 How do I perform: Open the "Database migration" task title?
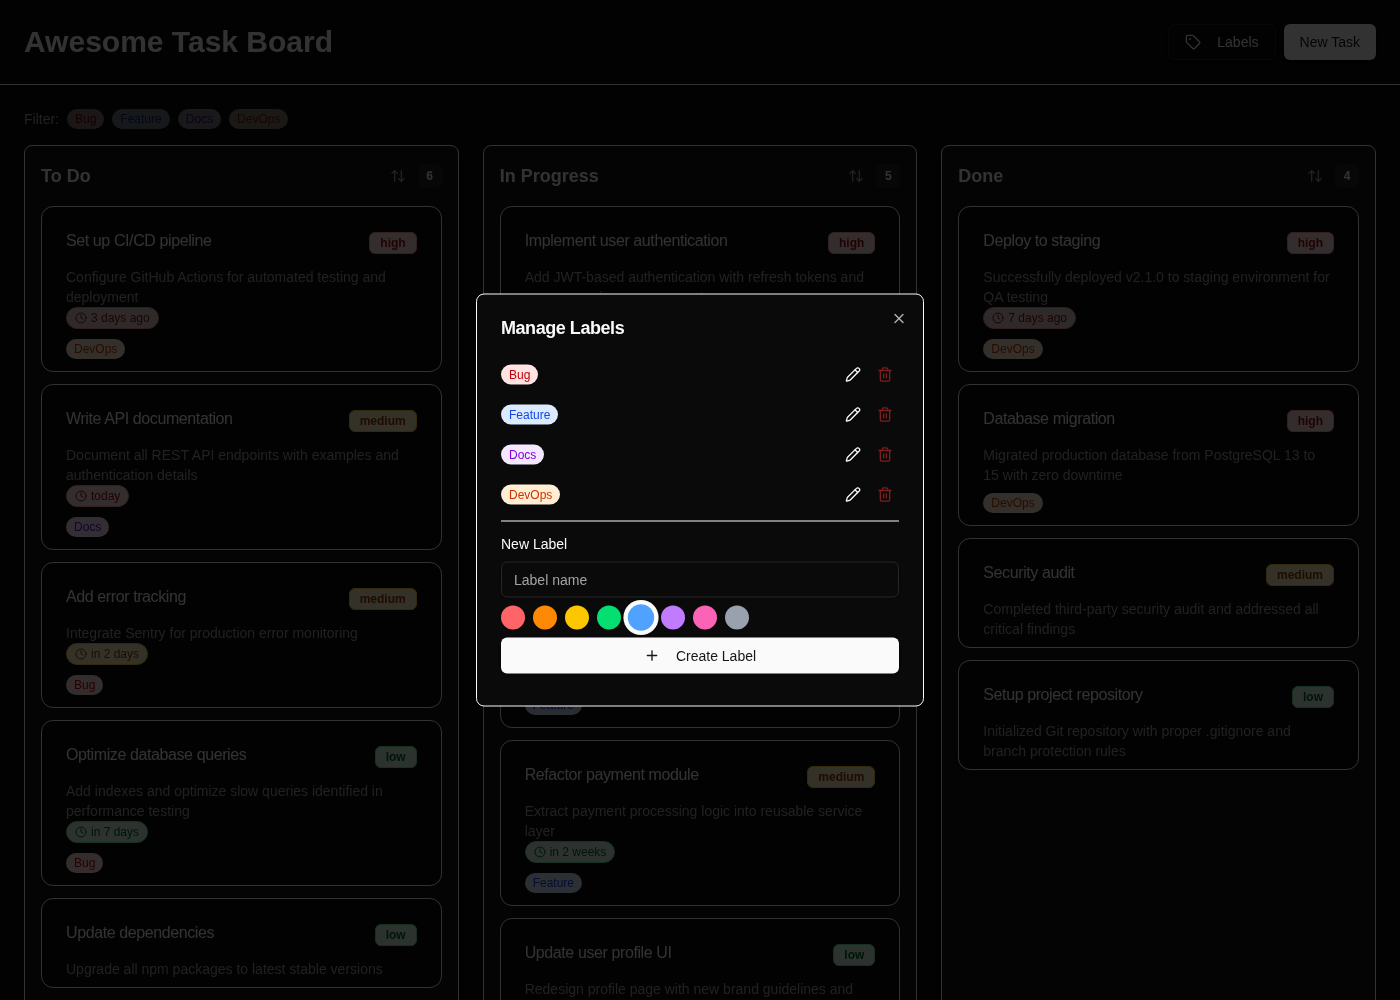(1049, 419)
